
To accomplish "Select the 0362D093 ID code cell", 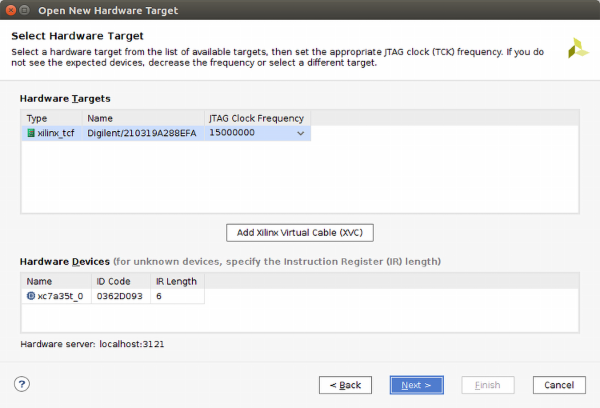I will pos(121,297).
